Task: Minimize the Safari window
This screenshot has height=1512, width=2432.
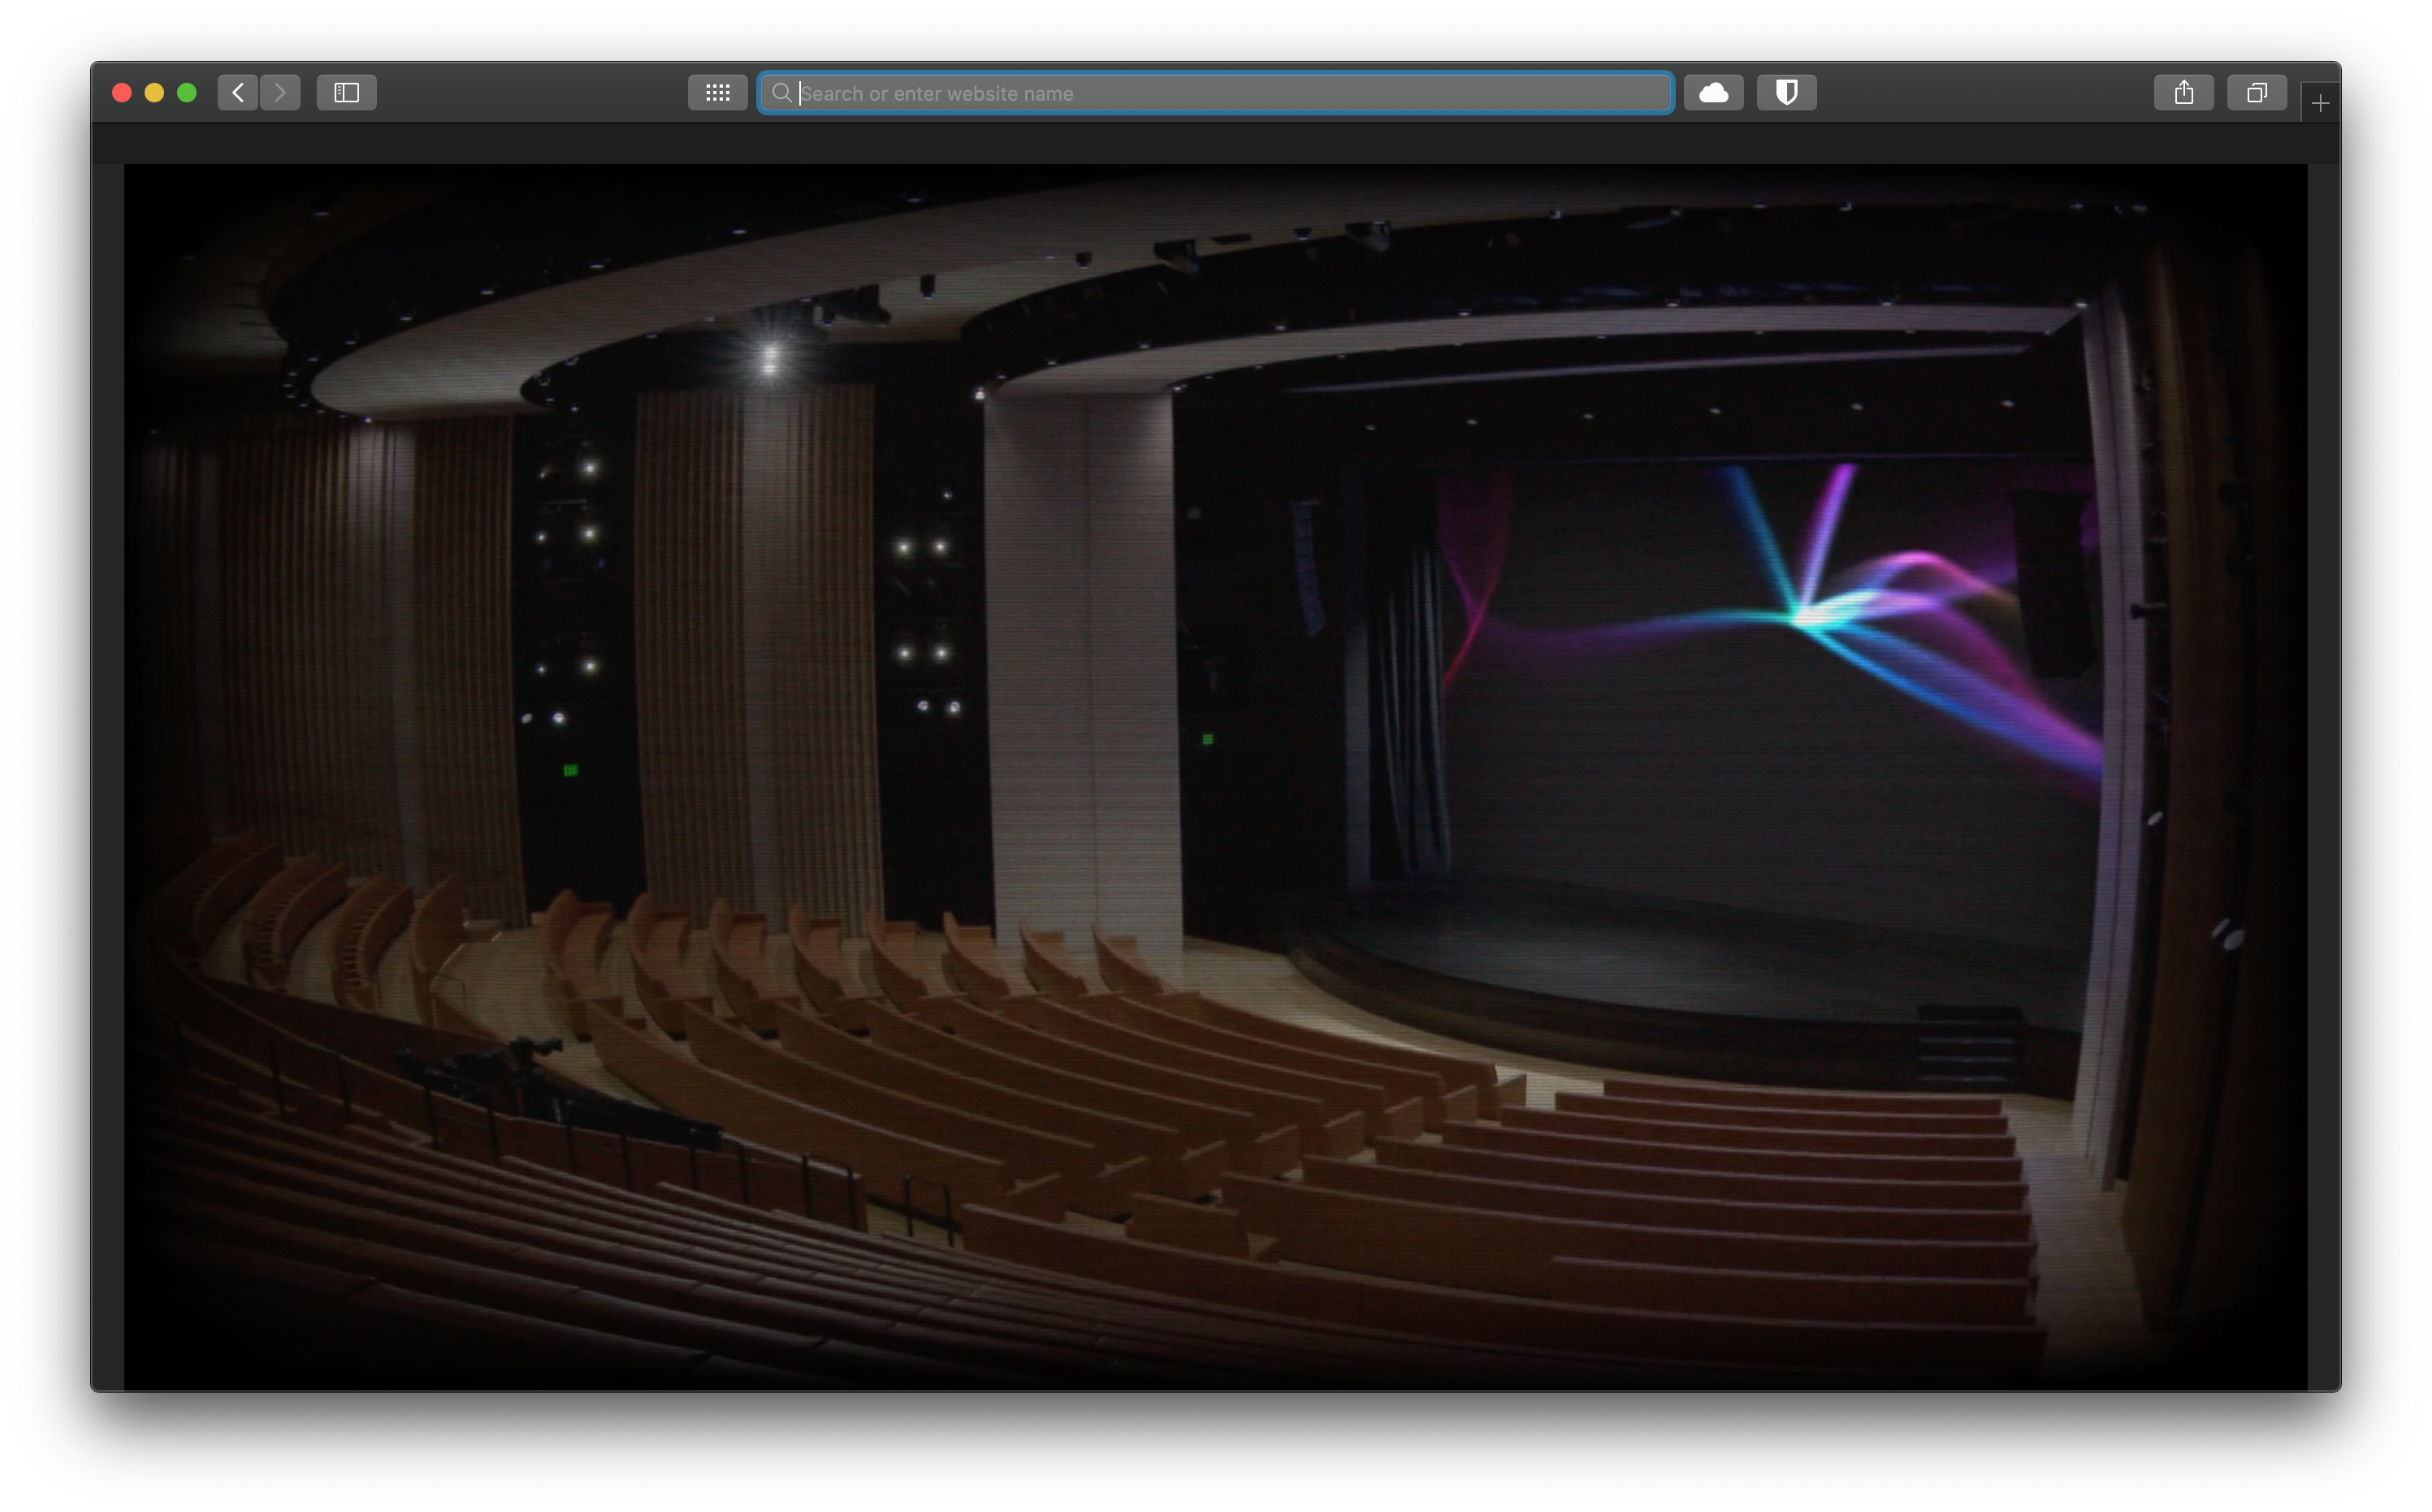Action: point(154,93)
